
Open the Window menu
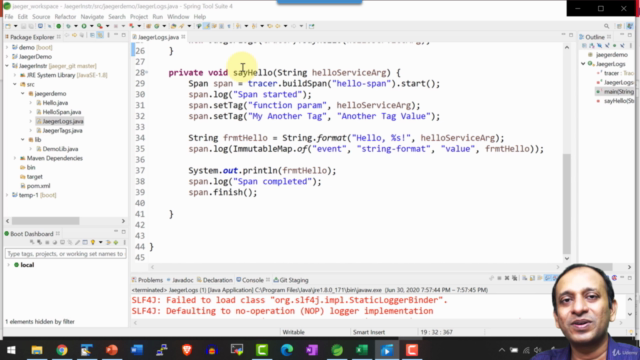178,17
